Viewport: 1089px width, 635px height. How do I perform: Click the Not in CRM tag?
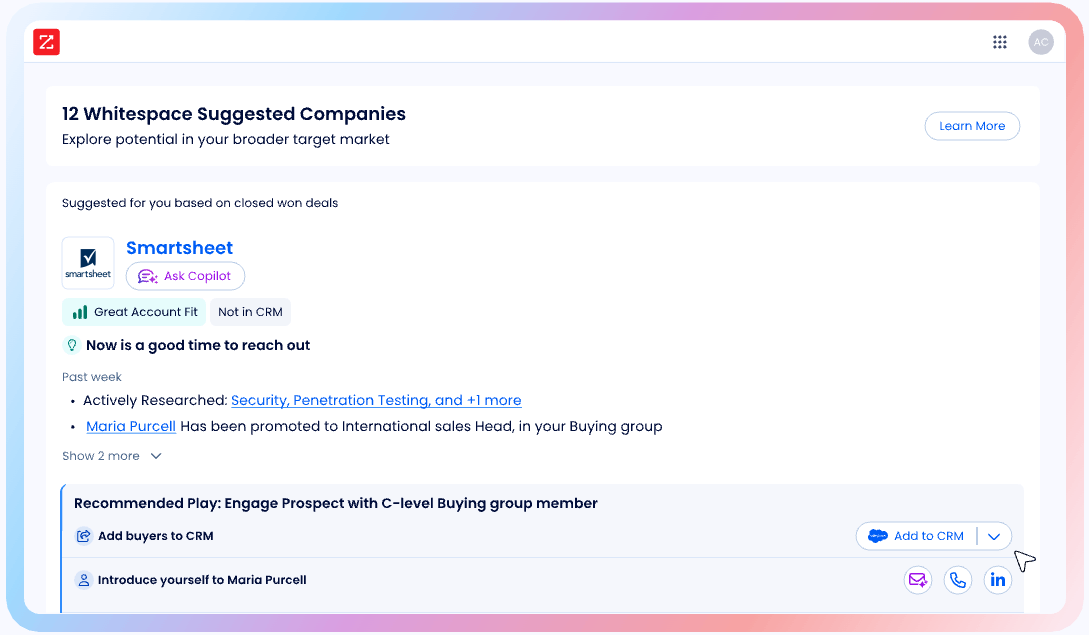[250, 312]
